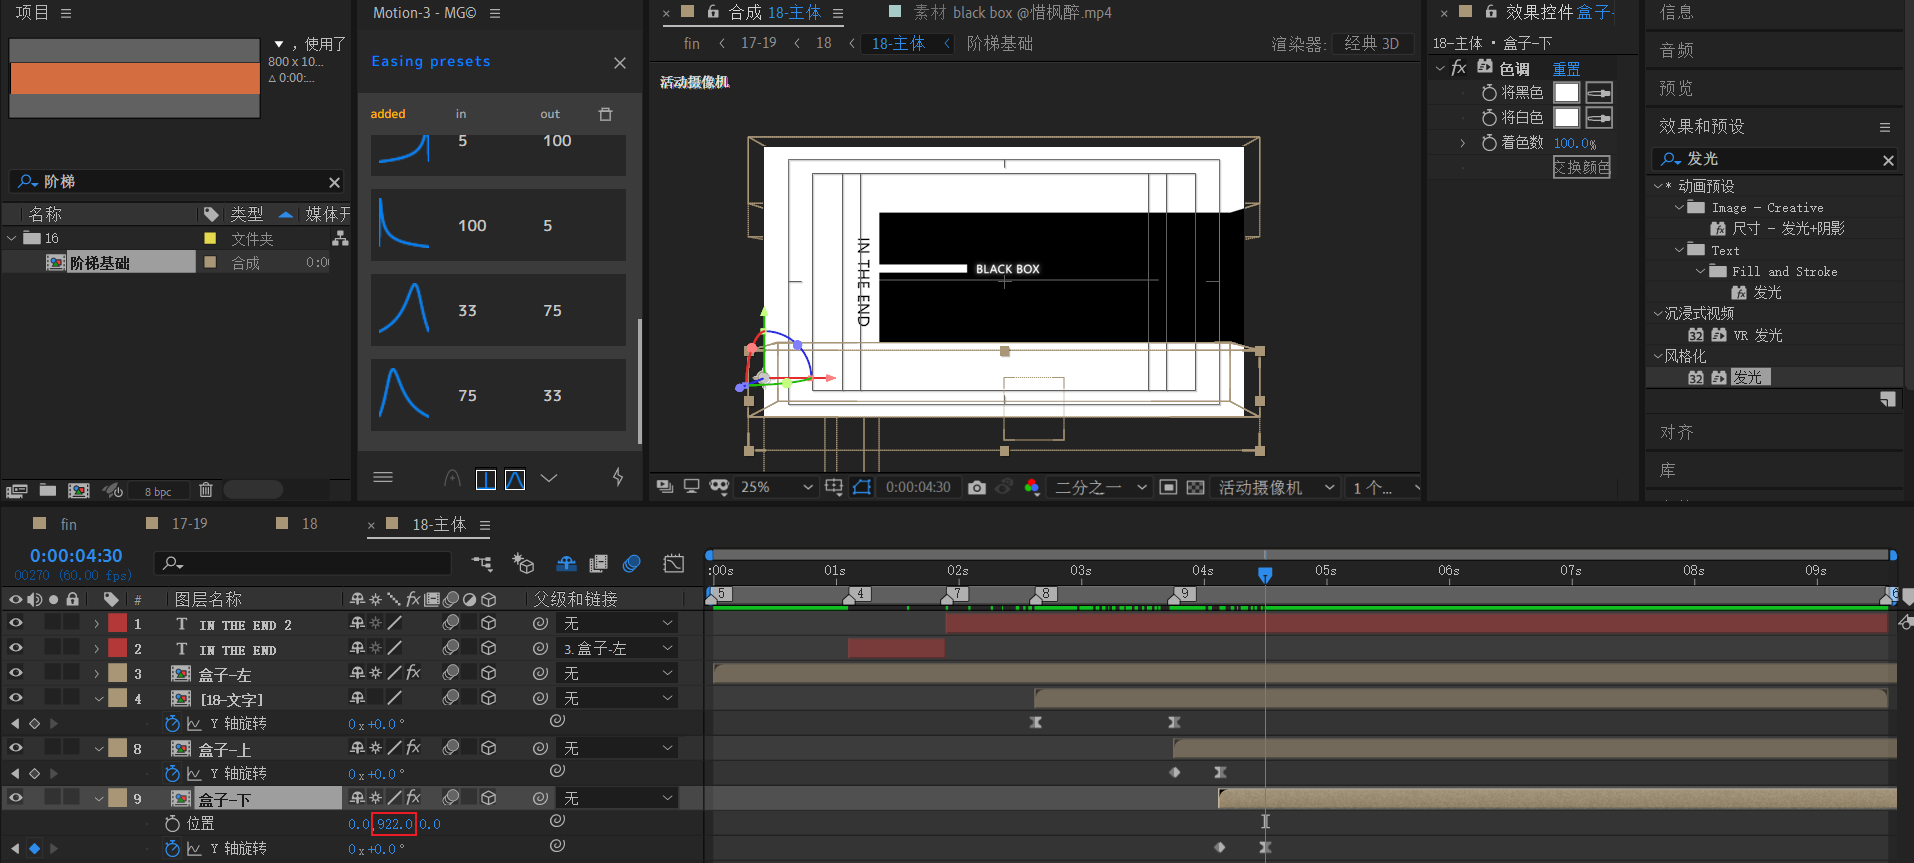The image size is (1914, 863).
Task: Click timeline layer search field
Action: click(303, 563)
